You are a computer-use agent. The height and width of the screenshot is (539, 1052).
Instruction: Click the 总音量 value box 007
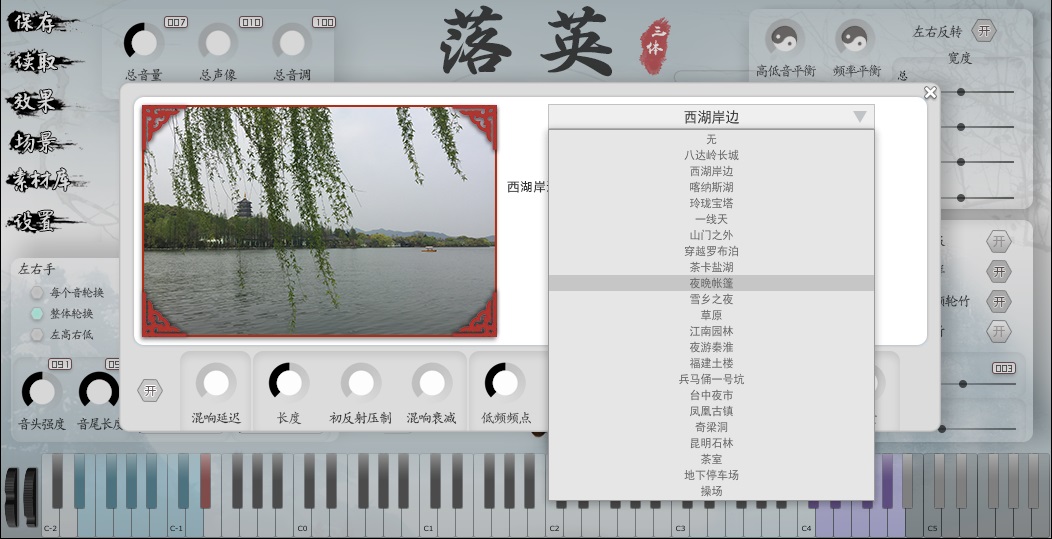click(x=176, y=22)
